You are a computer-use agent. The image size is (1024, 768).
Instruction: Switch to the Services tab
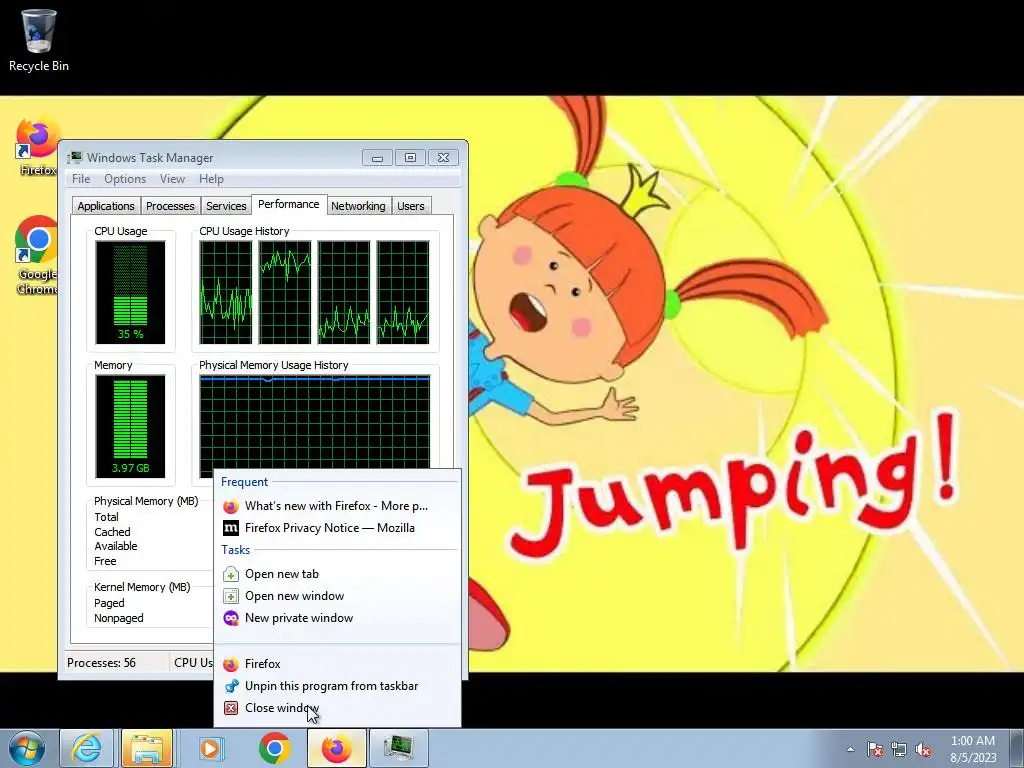pyautogui.click(x=227, y=206)
